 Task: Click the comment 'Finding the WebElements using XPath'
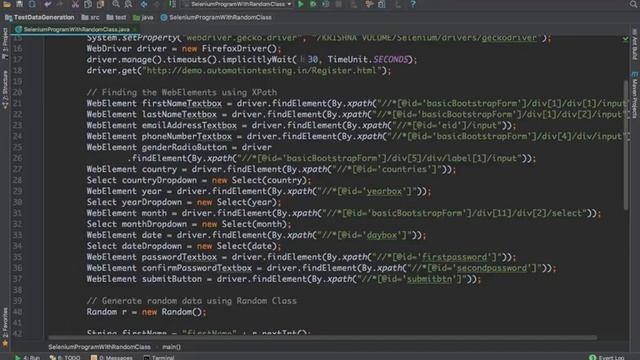(x=182, y=93)
